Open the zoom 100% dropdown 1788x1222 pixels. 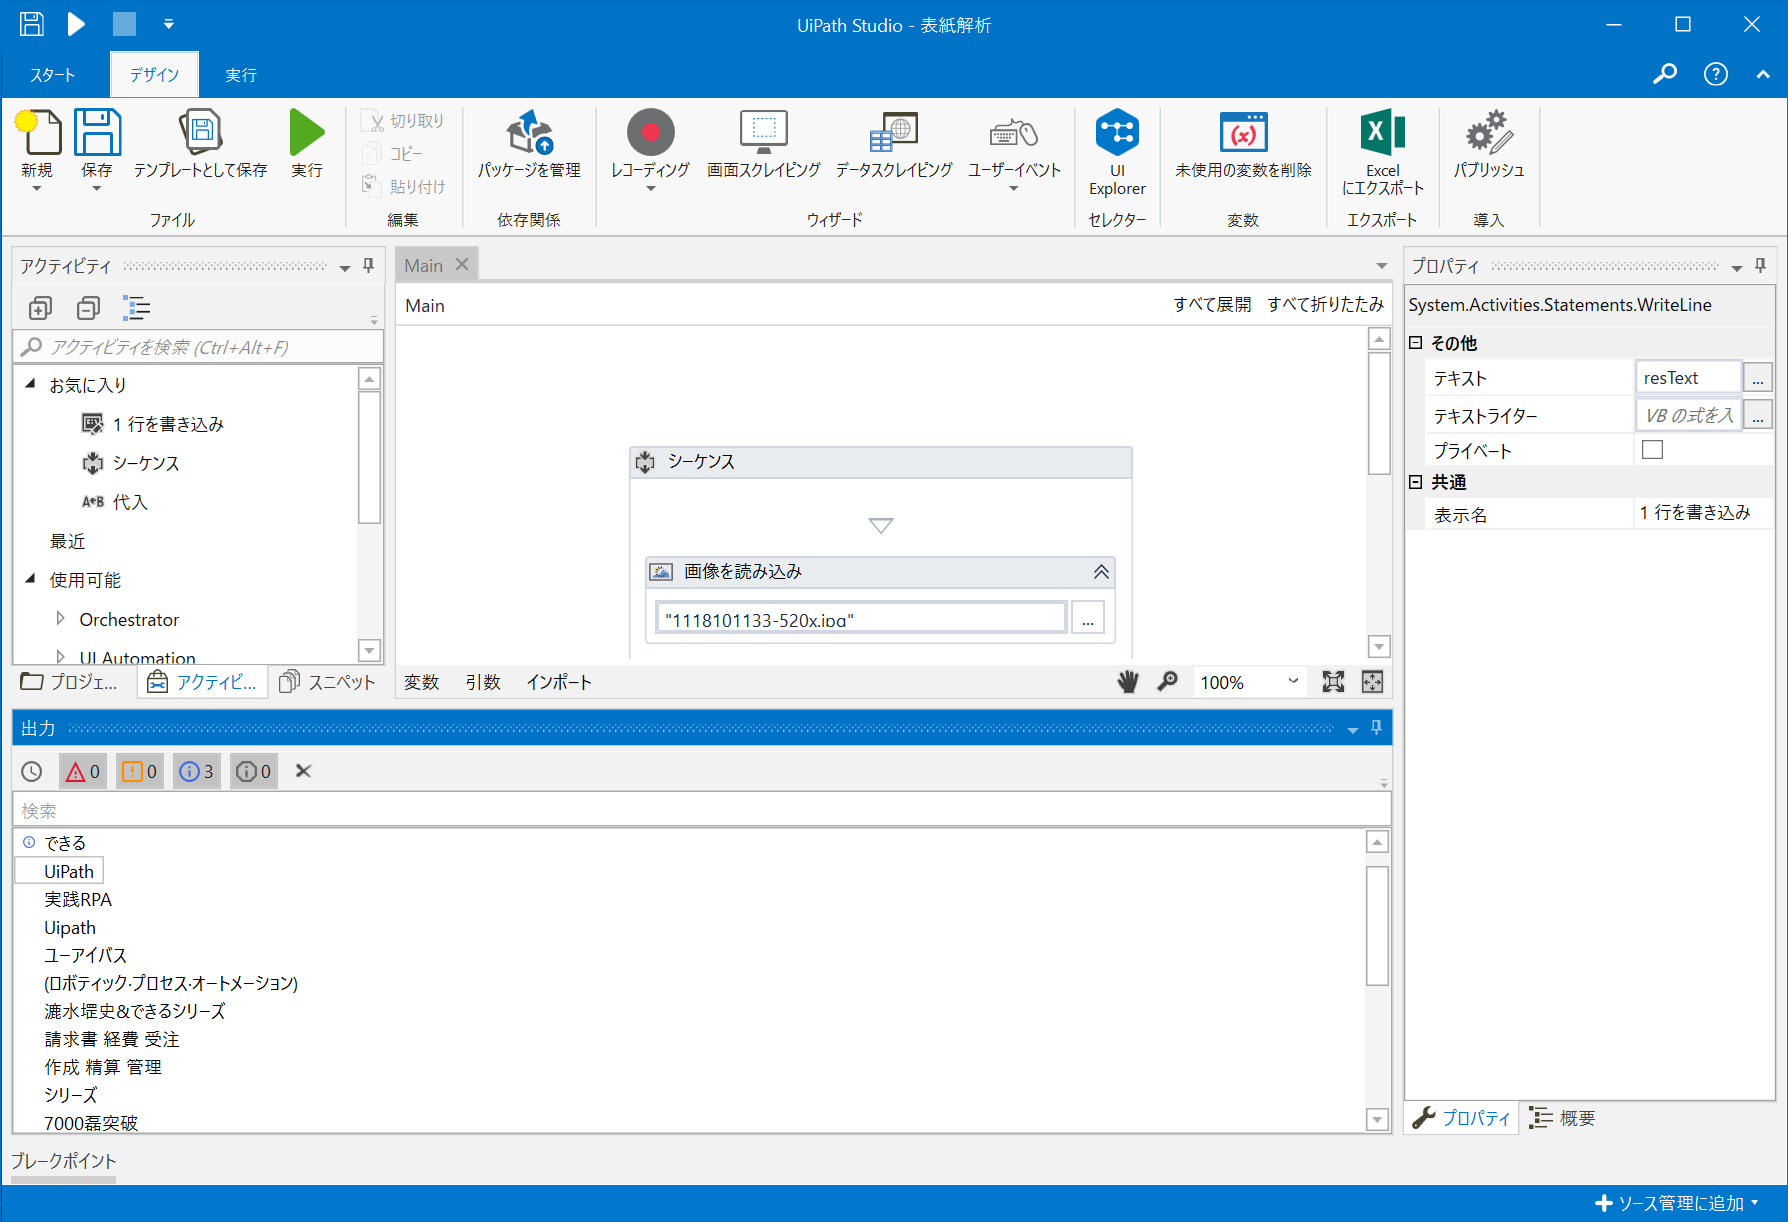(x=1293, y=682)
